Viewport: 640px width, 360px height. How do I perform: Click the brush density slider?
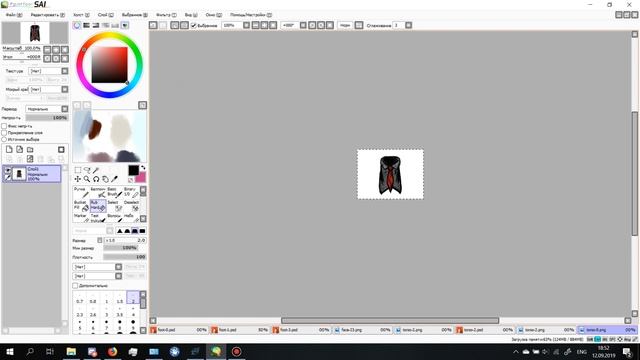point(124,257)
